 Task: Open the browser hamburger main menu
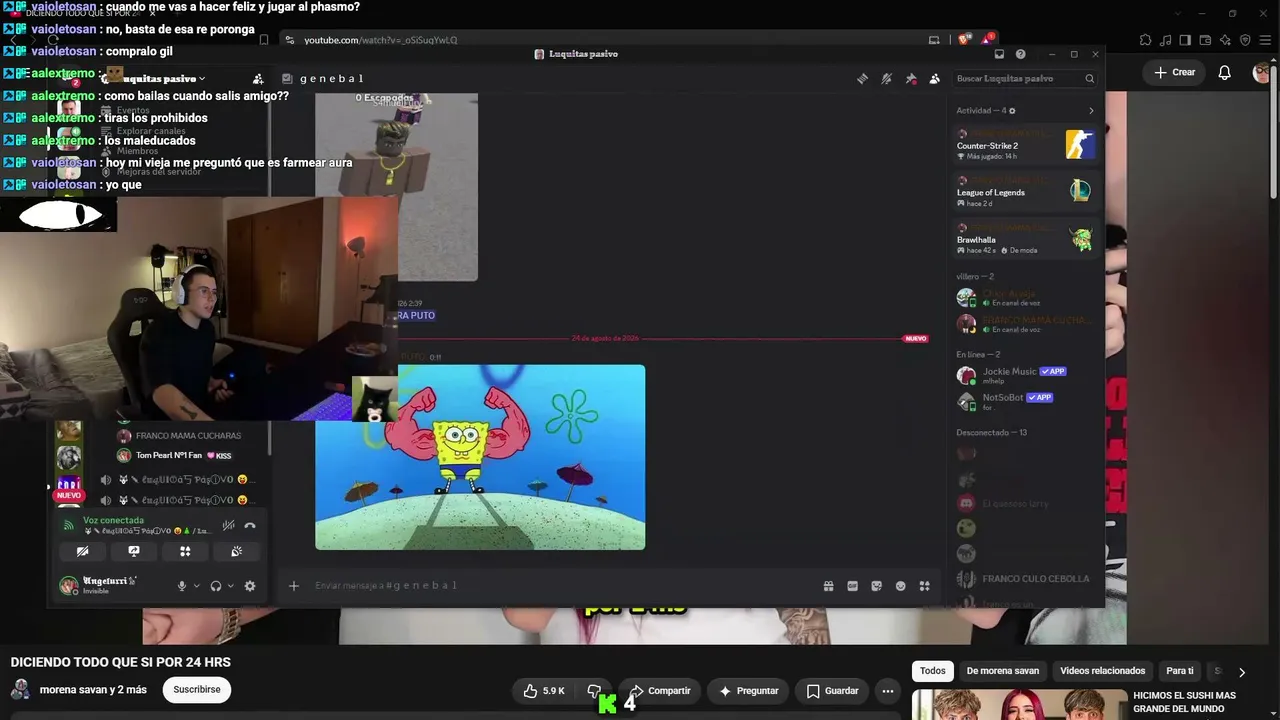(1263, 40)
